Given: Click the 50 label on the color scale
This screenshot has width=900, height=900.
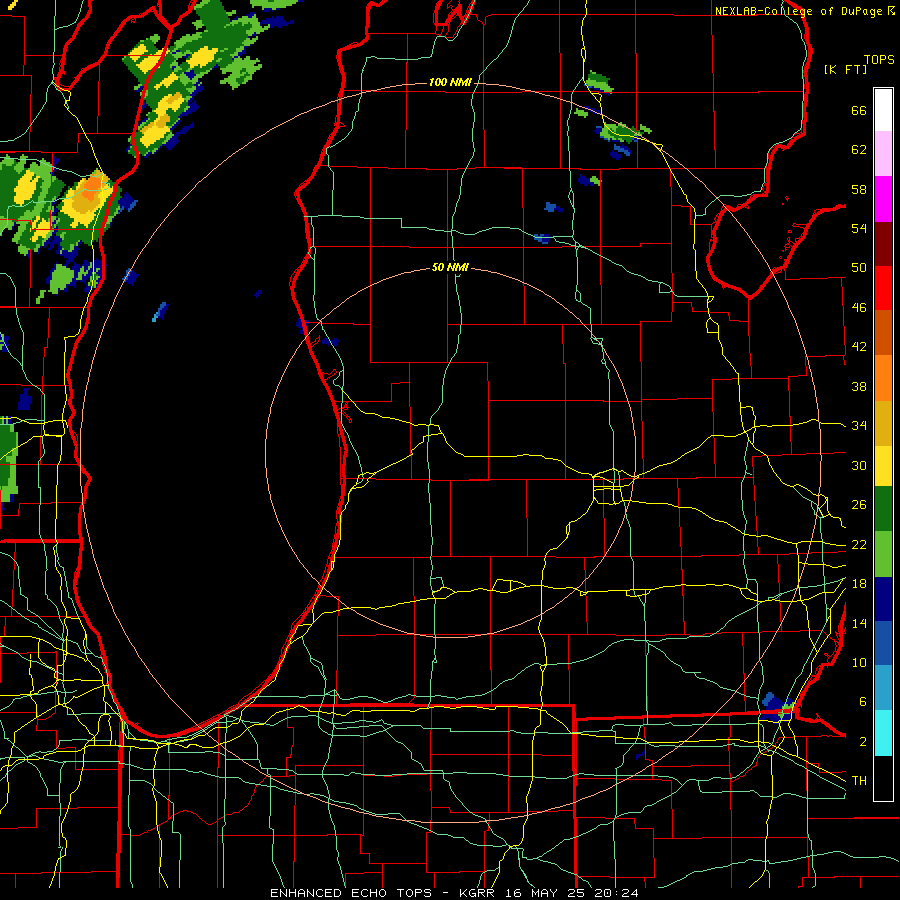Looking at the screenshot, I should [859, 268].
